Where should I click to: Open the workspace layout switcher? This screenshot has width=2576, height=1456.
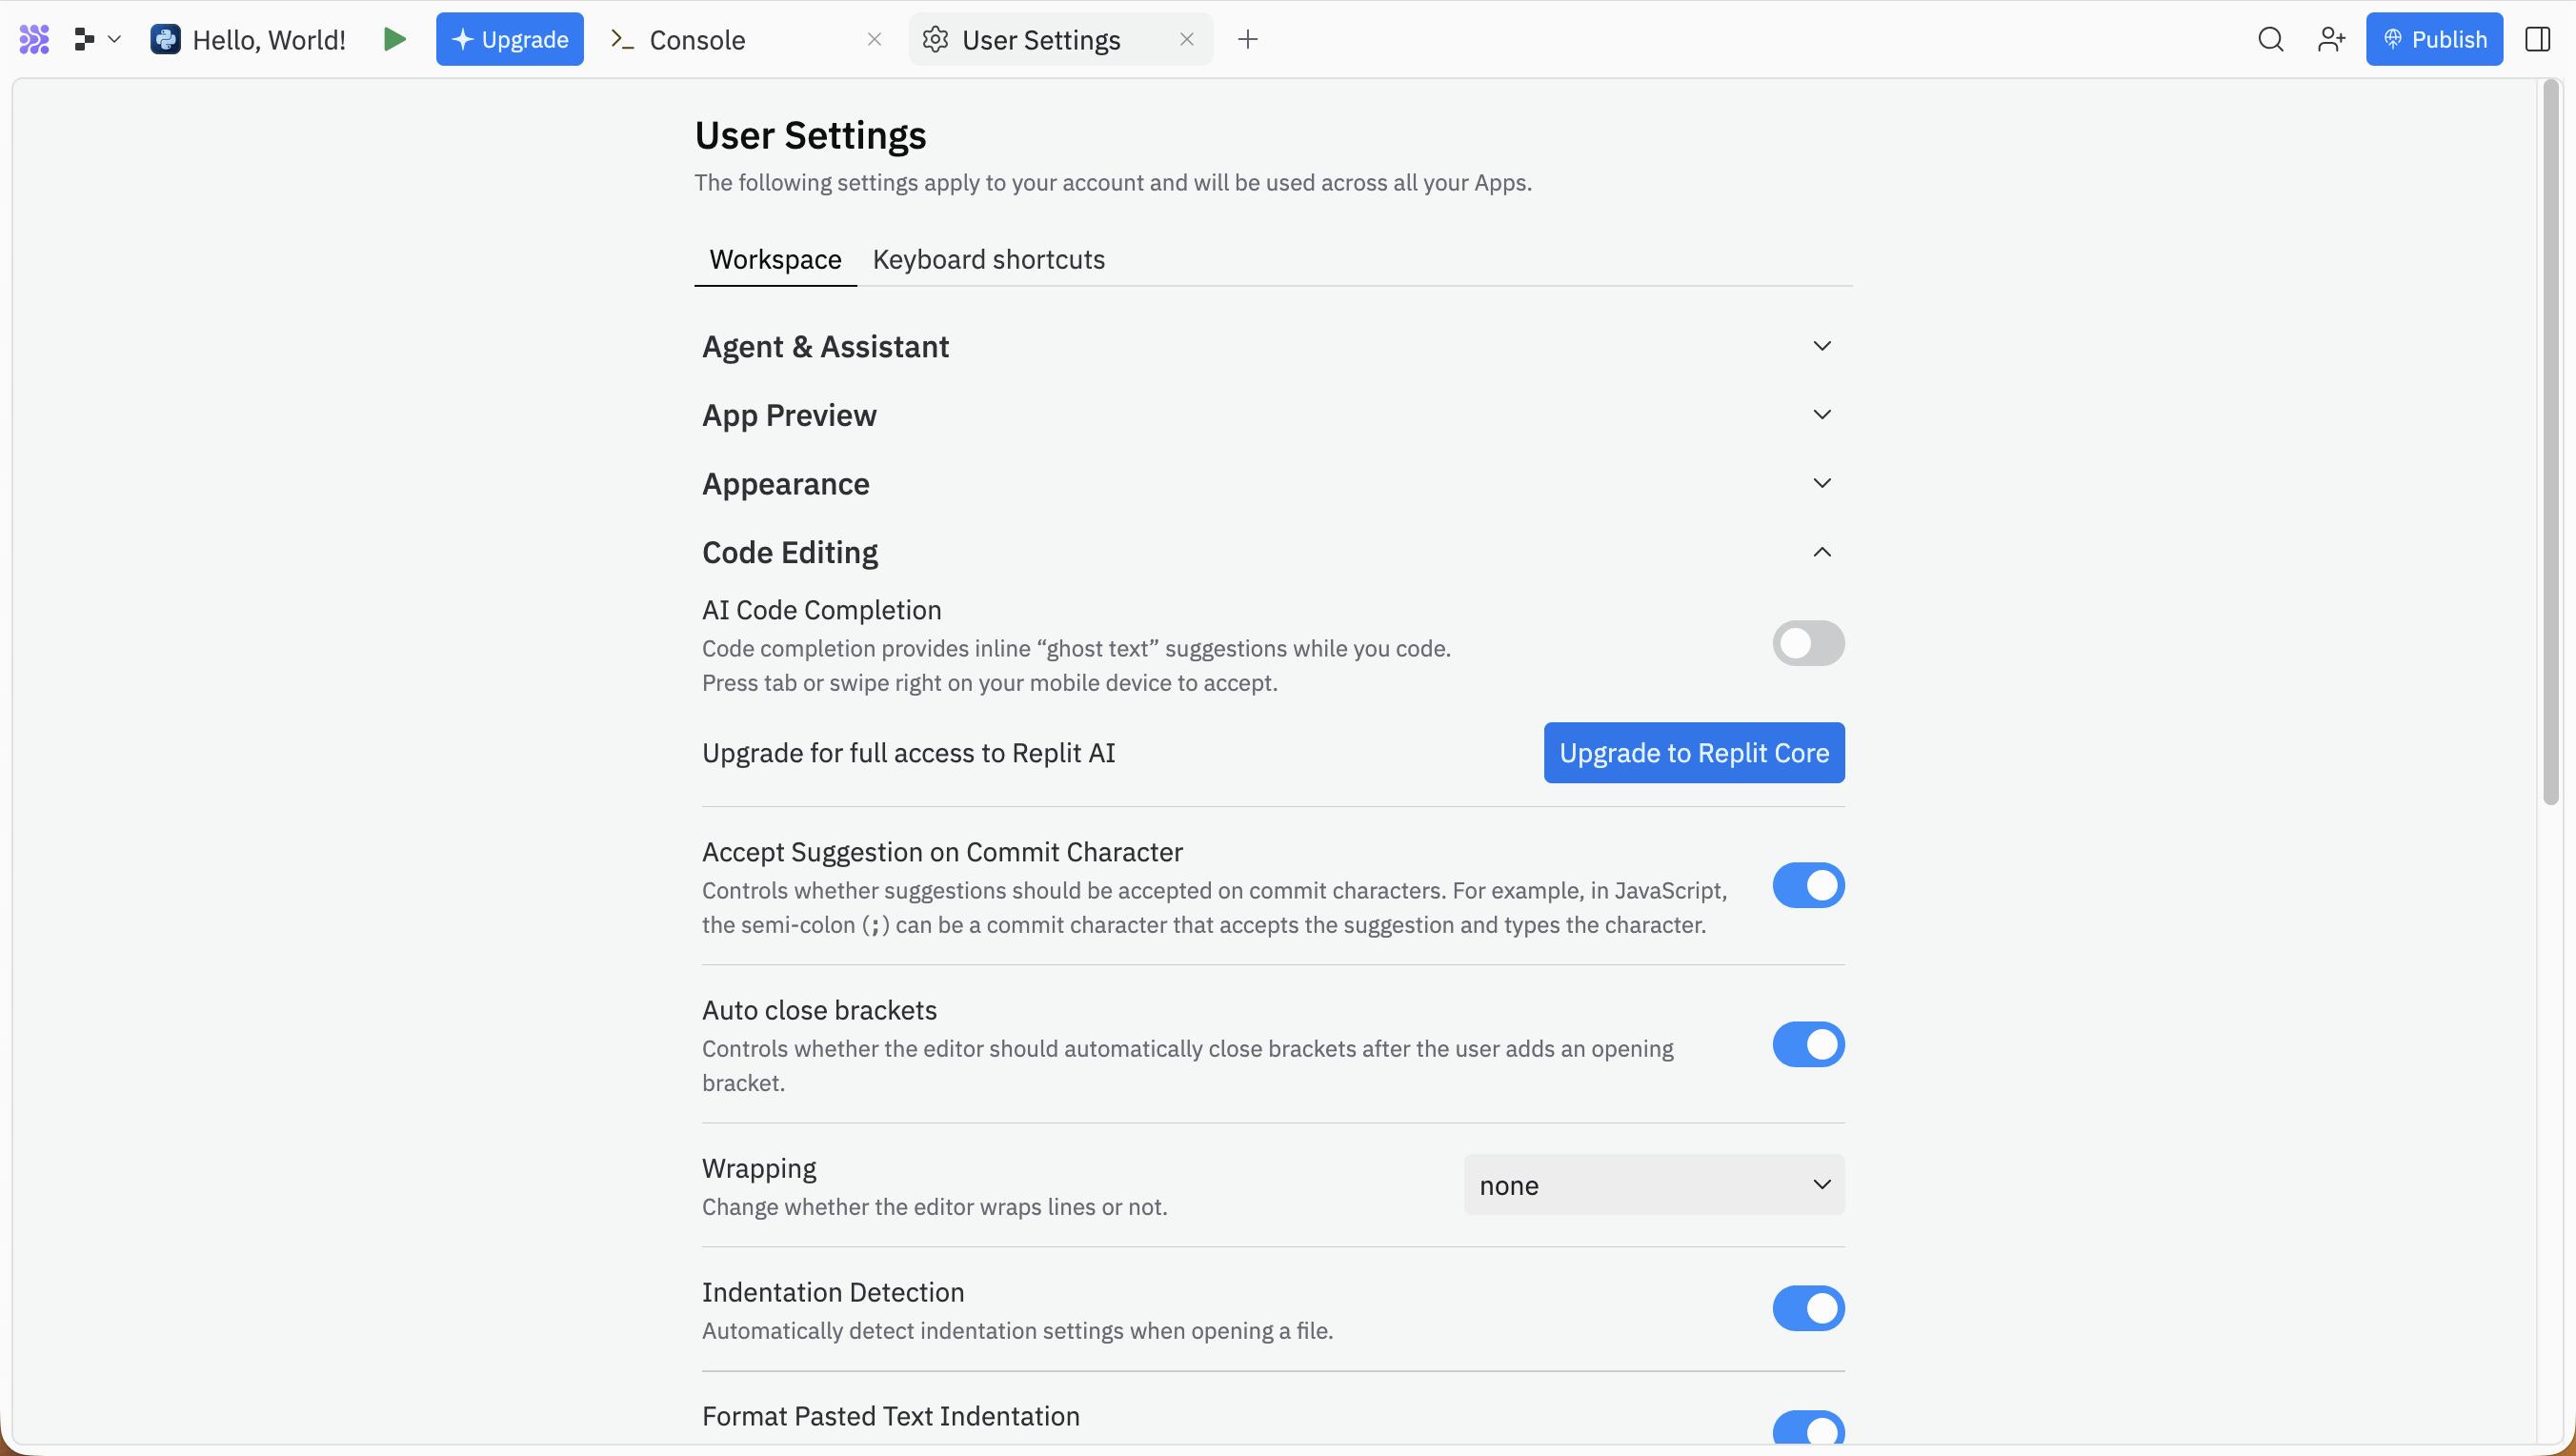[x=95, y=39]
